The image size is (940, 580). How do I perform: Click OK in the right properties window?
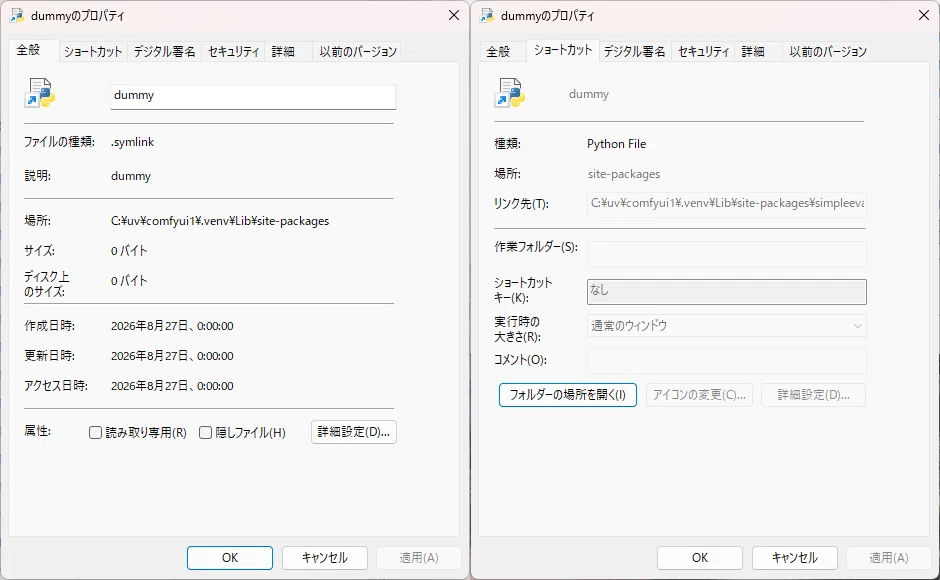click(700, 558)
